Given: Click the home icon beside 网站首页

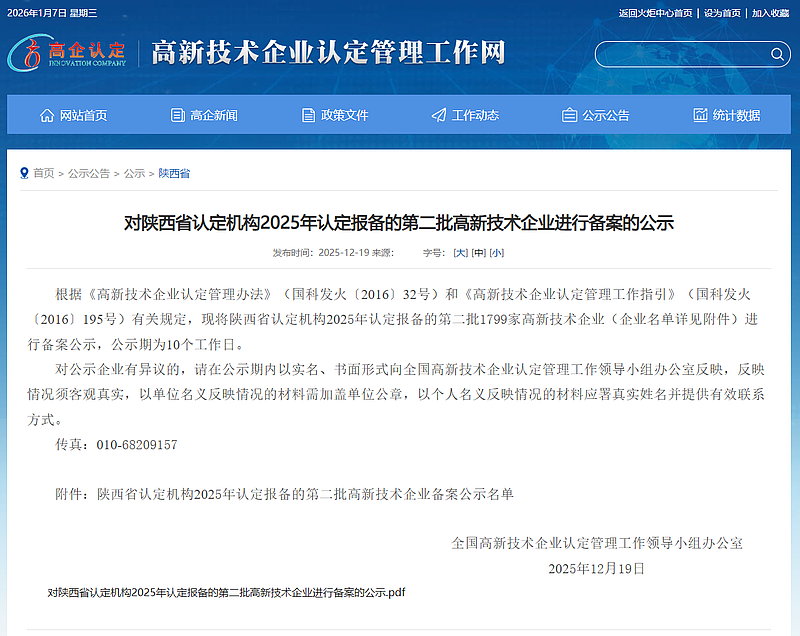Looking at the screenshot, I should 47,114.
